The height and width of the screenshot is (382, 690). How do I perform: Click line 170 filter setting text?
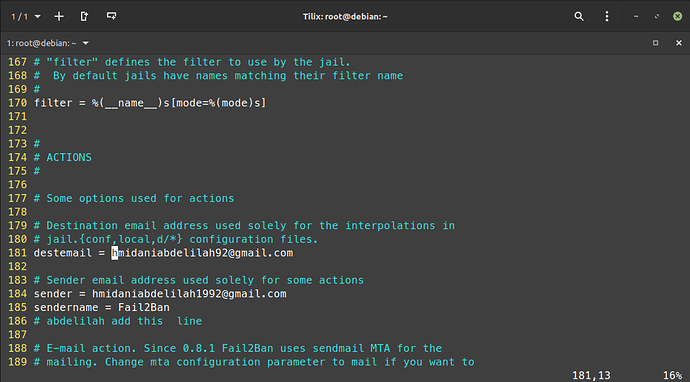(150, 103)
